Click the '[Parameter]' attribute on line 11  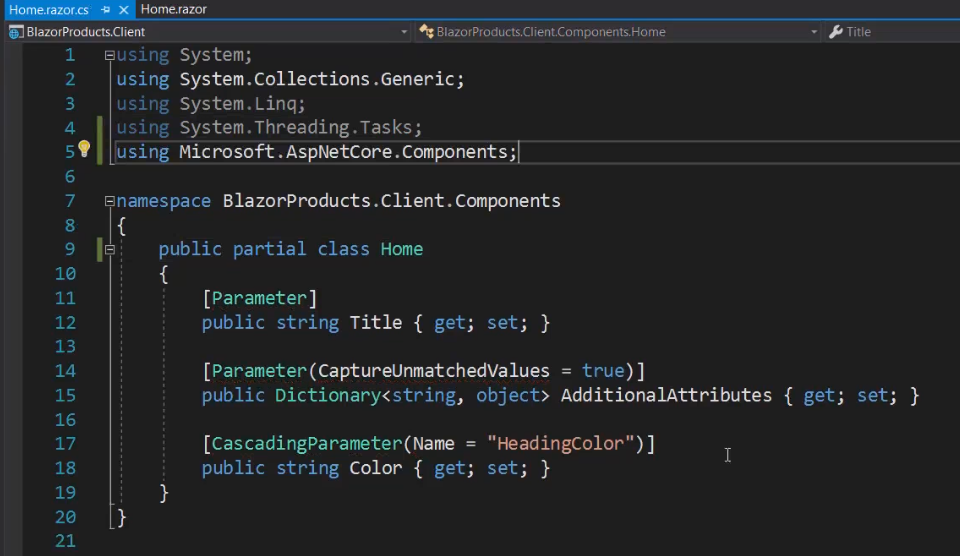point(260,298)
